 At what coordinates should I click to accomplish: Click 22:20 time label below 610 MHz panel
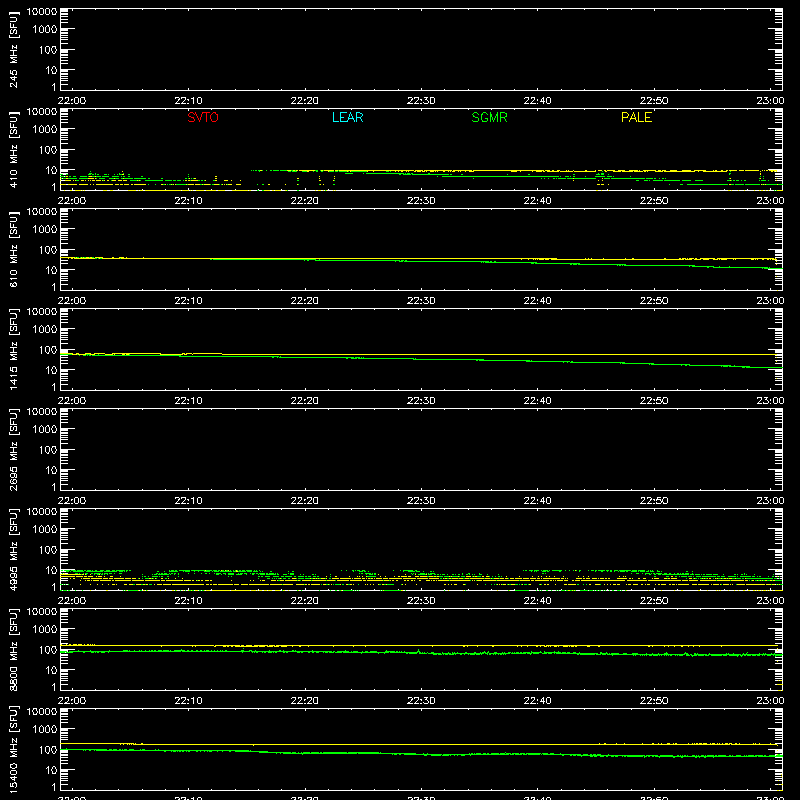pos(305,301)
